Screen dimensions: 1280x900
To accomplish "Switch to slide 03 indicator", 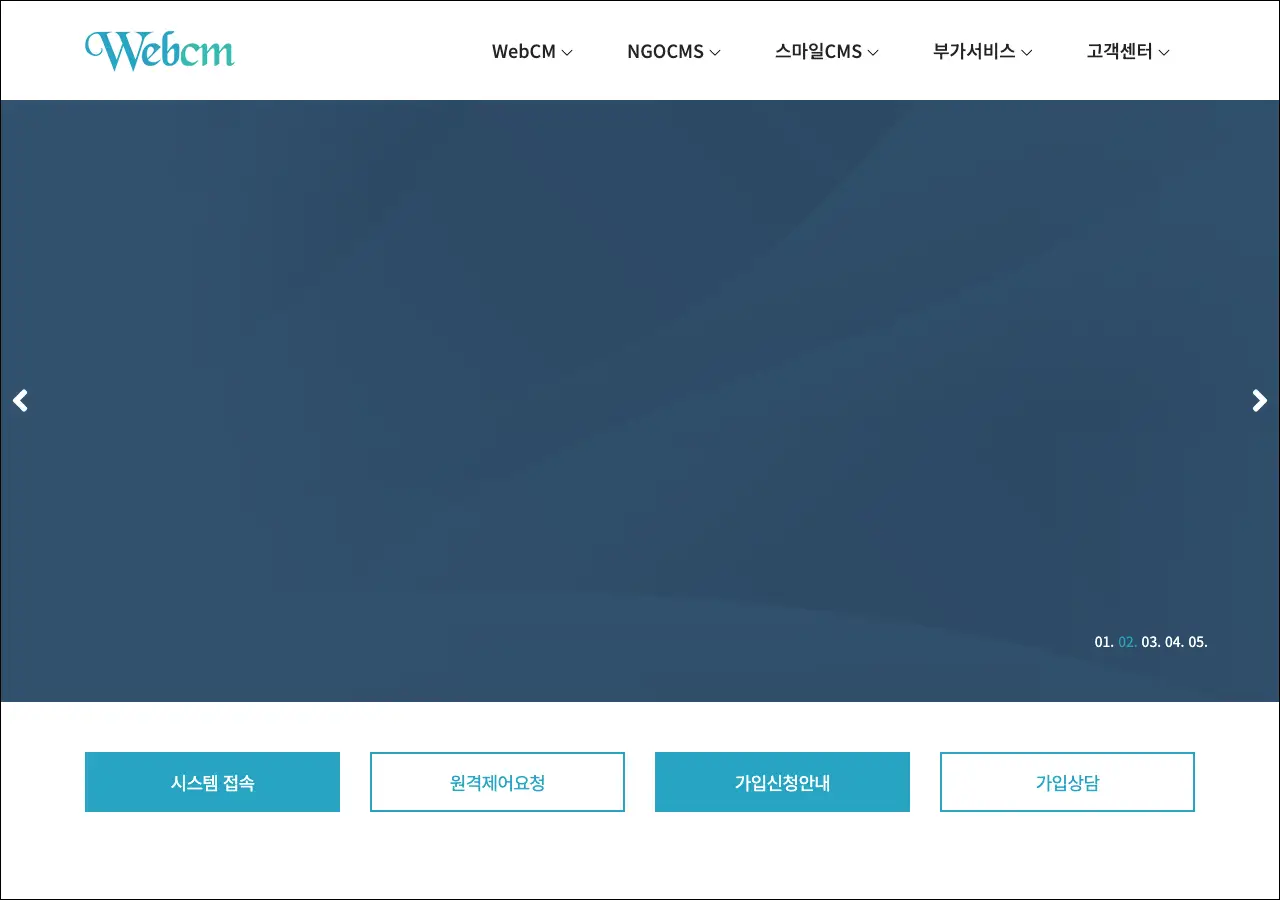I will pyautogui.click(x=1151, y=642).
